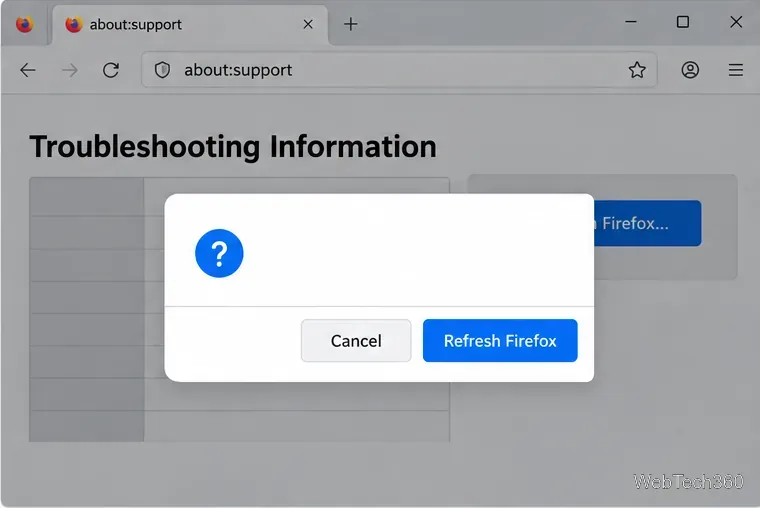Open the shield tracking protection icon

pyautogui.click(x=162, y=70)
